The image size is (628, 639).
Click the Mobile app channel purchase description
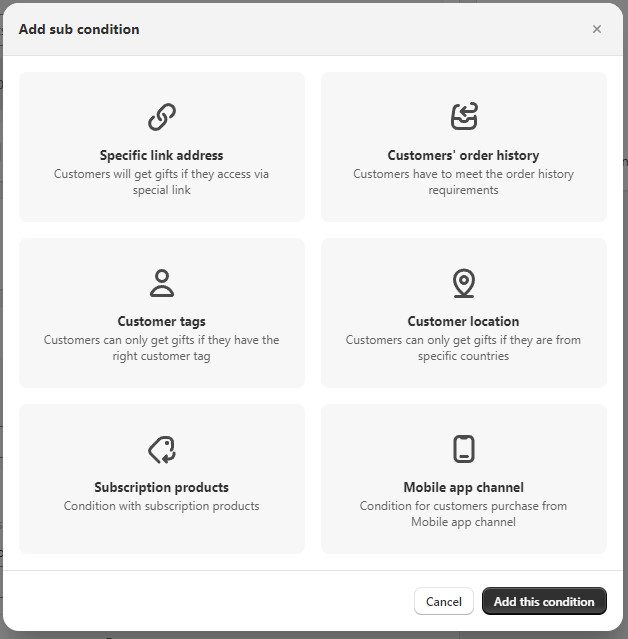coord(463,514)
